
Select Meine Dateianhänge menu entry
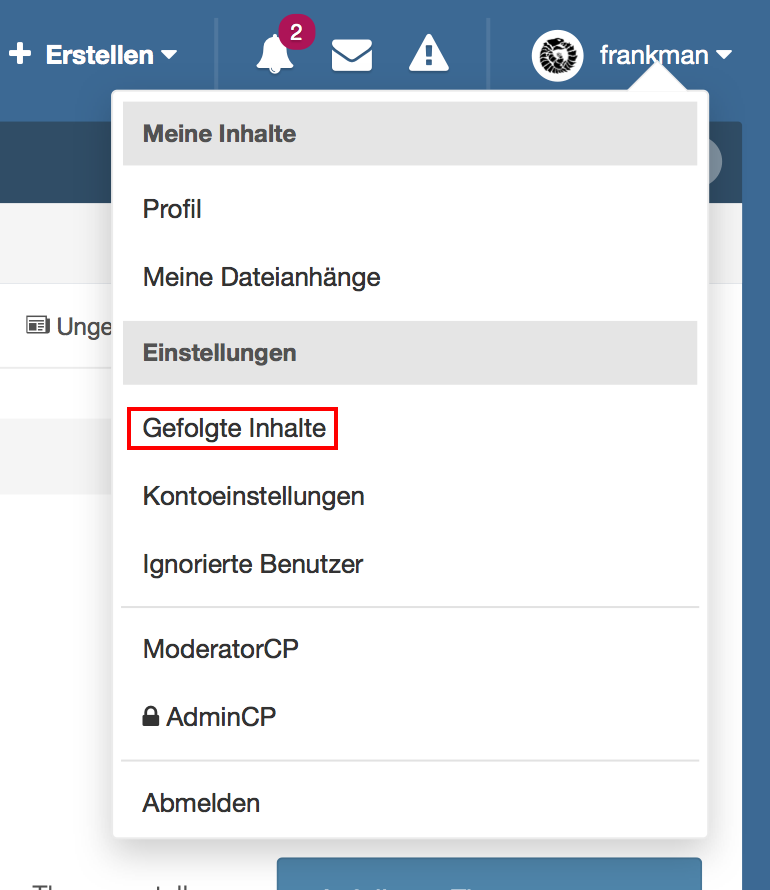[261, 277]
